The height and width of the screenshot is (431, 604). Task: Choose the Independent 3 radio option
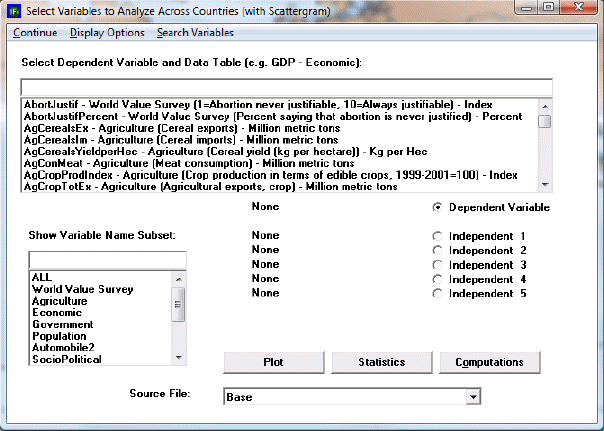click(437, 264)
